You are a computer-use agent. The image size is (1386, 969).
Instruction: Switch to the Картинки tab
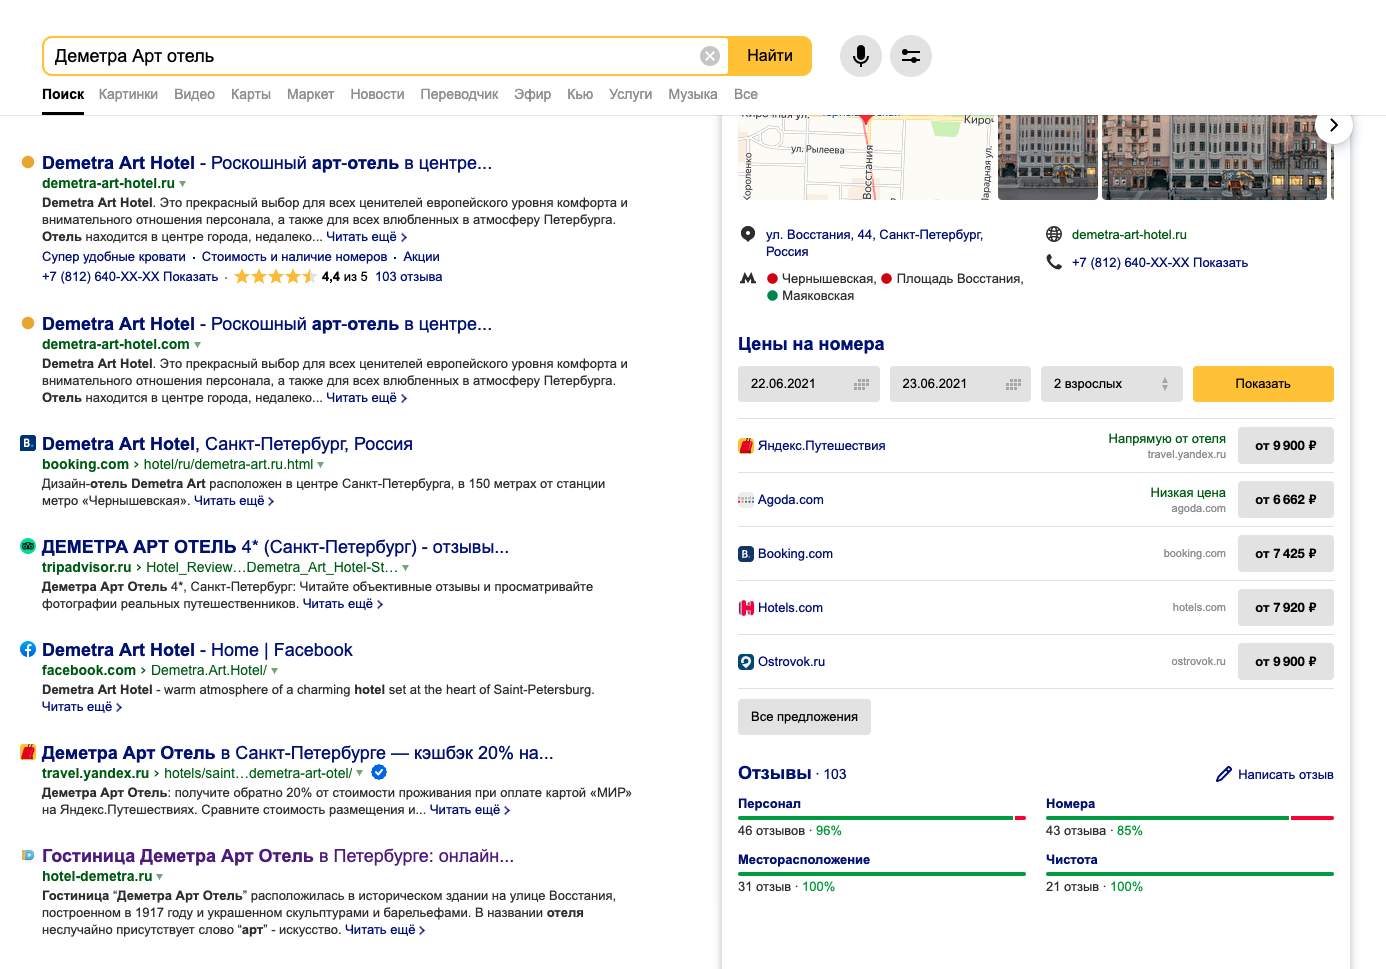128,94
